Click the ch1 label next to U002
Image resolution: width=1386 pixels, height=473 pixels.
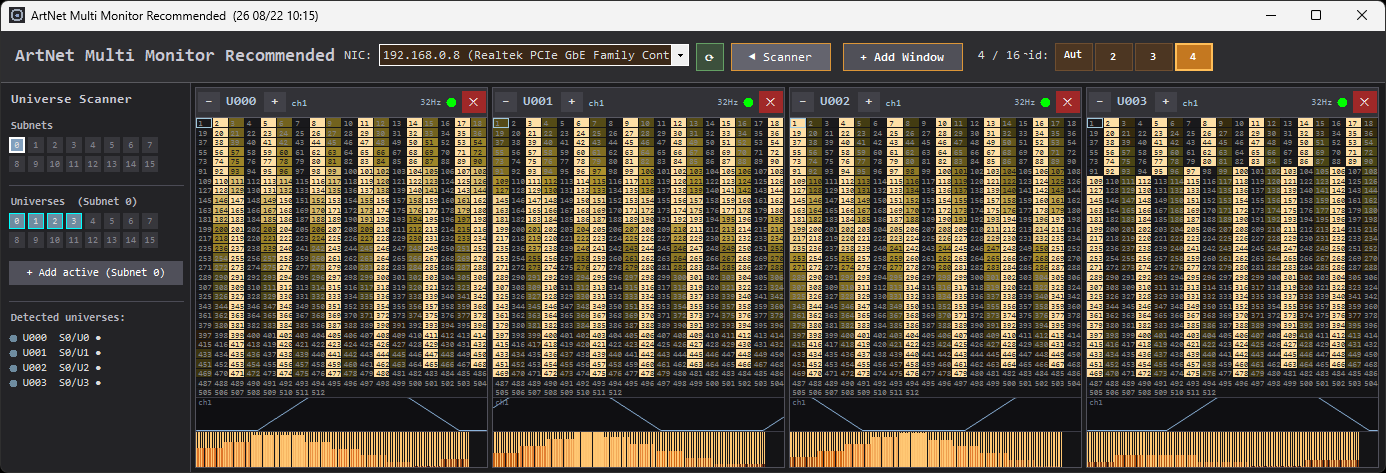[x=893, y=103]
